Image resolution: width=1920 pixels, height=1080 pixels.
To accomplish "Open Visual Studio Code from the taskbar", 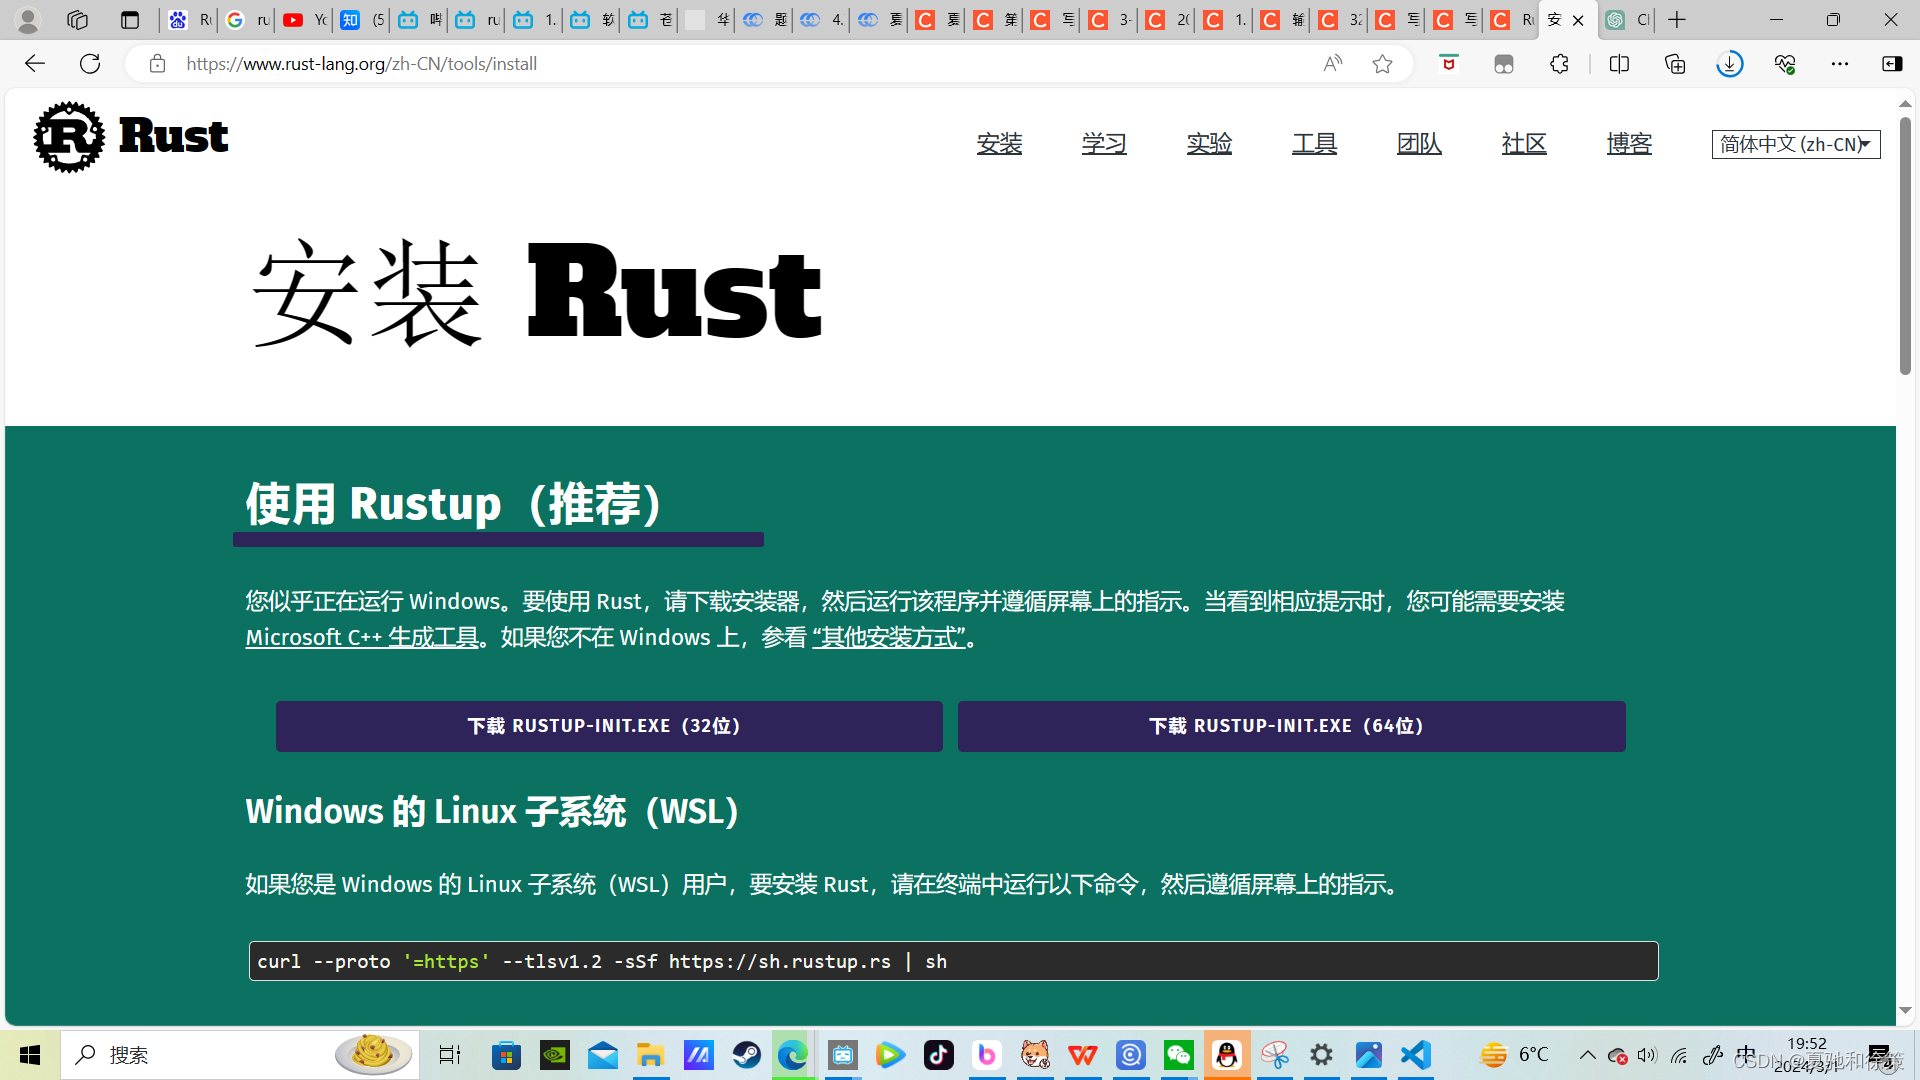I will [1415, 1054].
